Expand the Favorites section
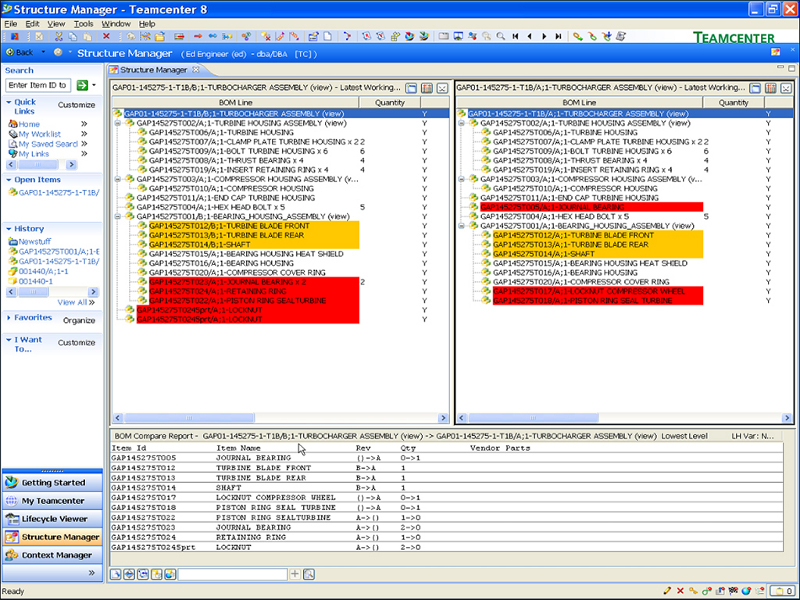 [x=9, y=317]
